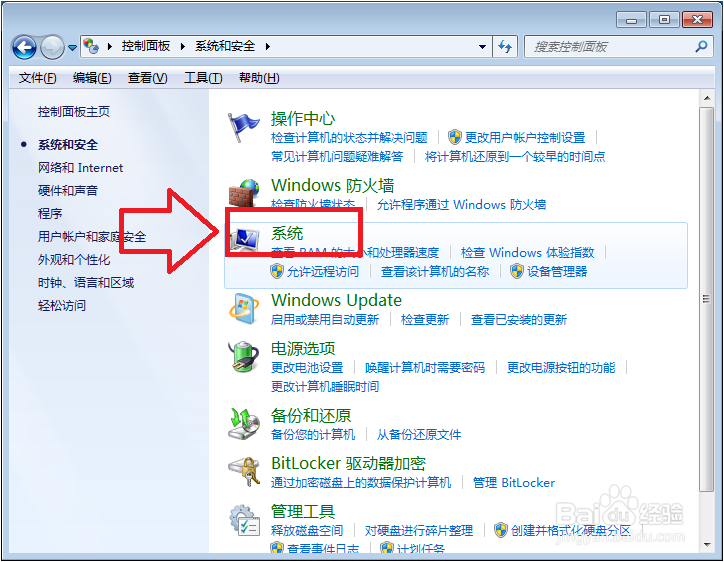
Task: Click the Back navigation arrow button
Action: tap(24, 47)
